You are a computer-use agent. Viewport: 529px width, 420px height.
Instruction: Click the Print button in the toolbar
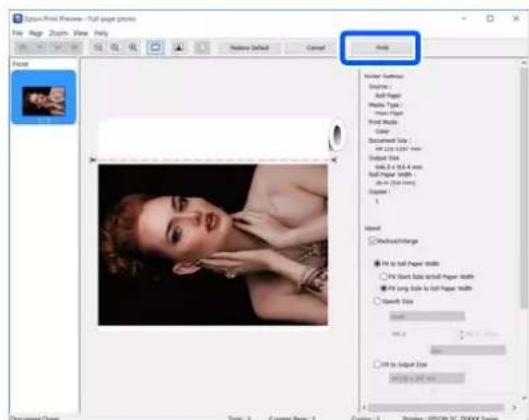pos(381,48)
